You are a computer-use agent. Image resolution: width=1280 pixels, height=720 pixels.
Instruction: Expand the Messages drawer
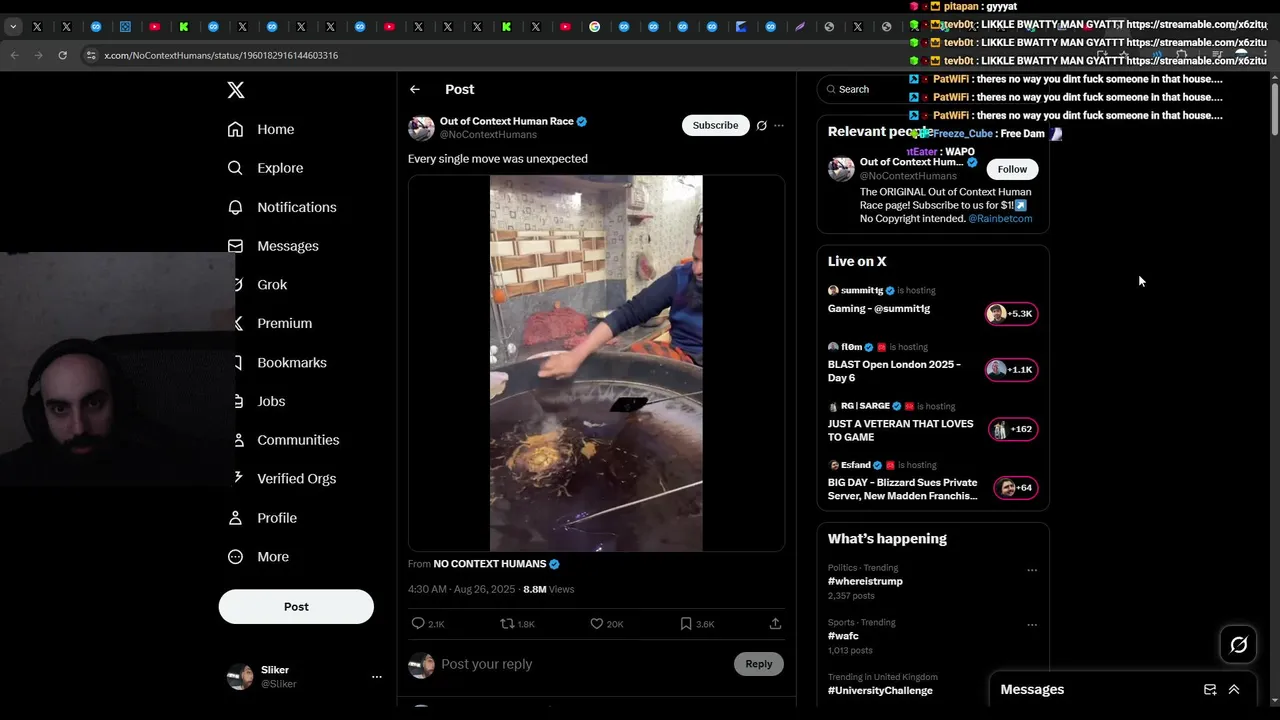1234,690
